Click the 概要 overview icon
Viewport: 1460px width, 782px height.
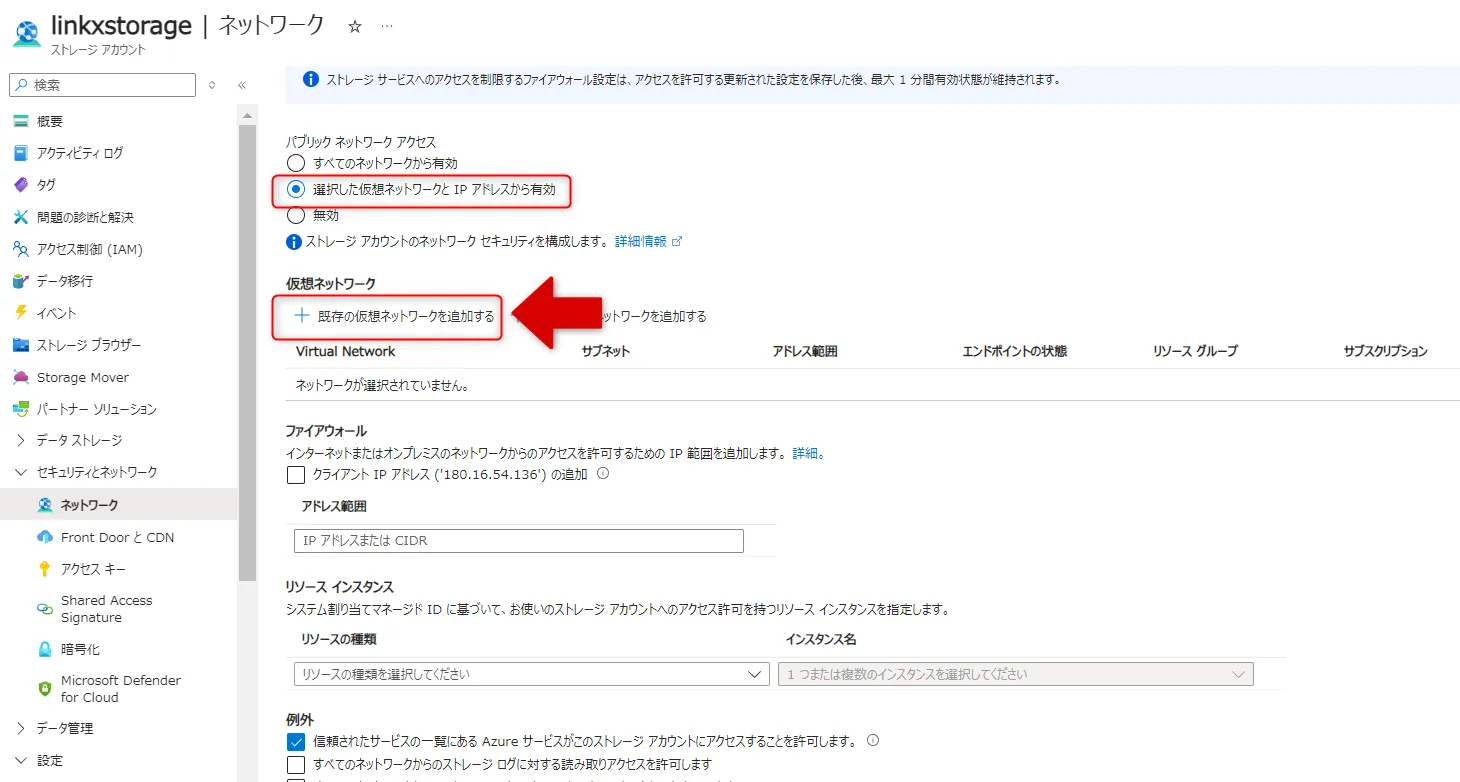click(x=21, y=121)
